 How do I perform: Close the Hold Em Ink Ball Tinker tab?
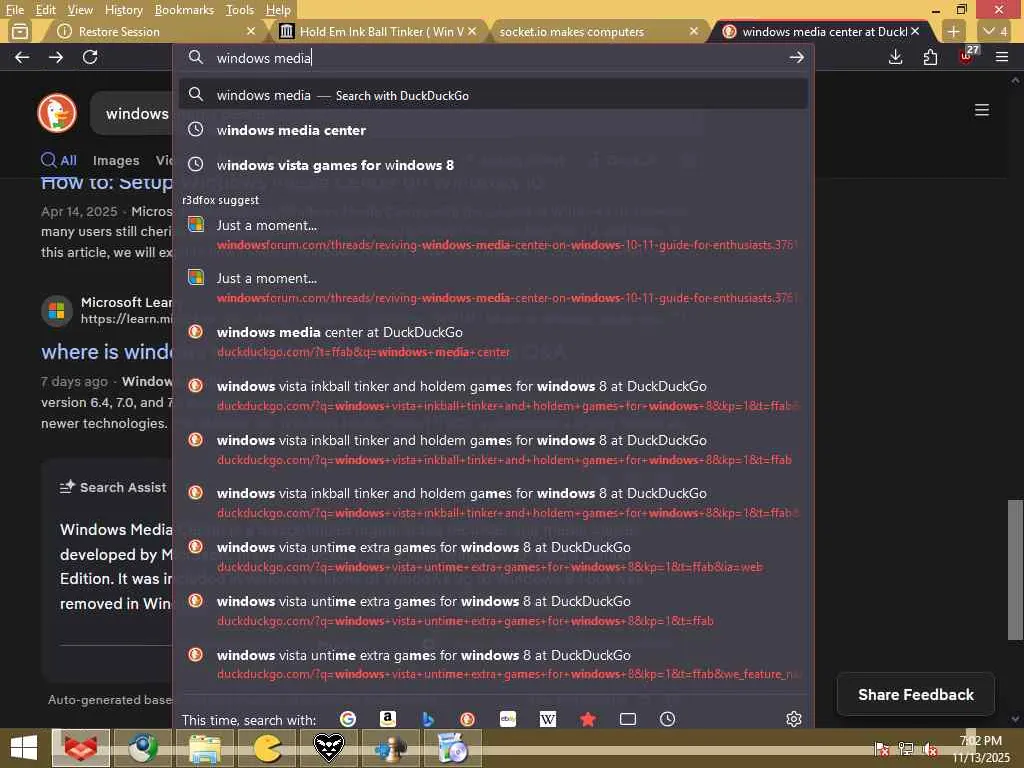tap(472, 31)
